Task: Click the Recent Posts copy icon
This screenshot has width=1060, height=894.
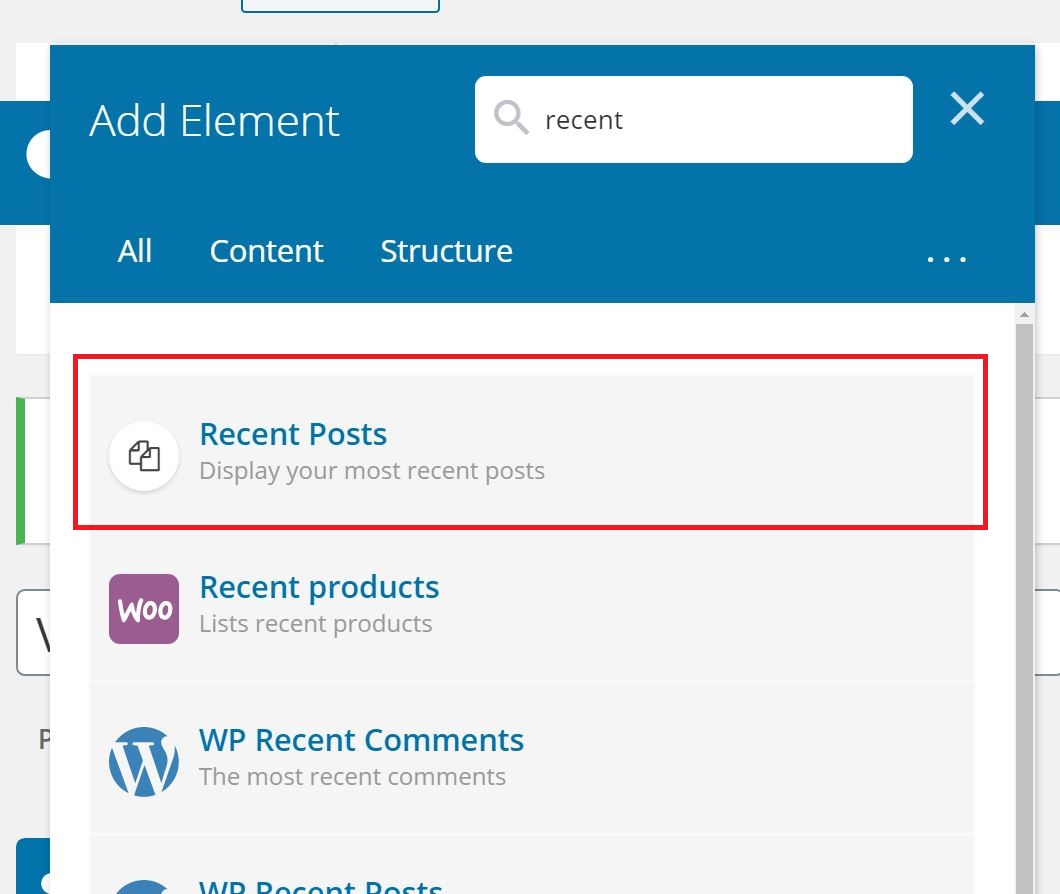Action: [144, 456]
